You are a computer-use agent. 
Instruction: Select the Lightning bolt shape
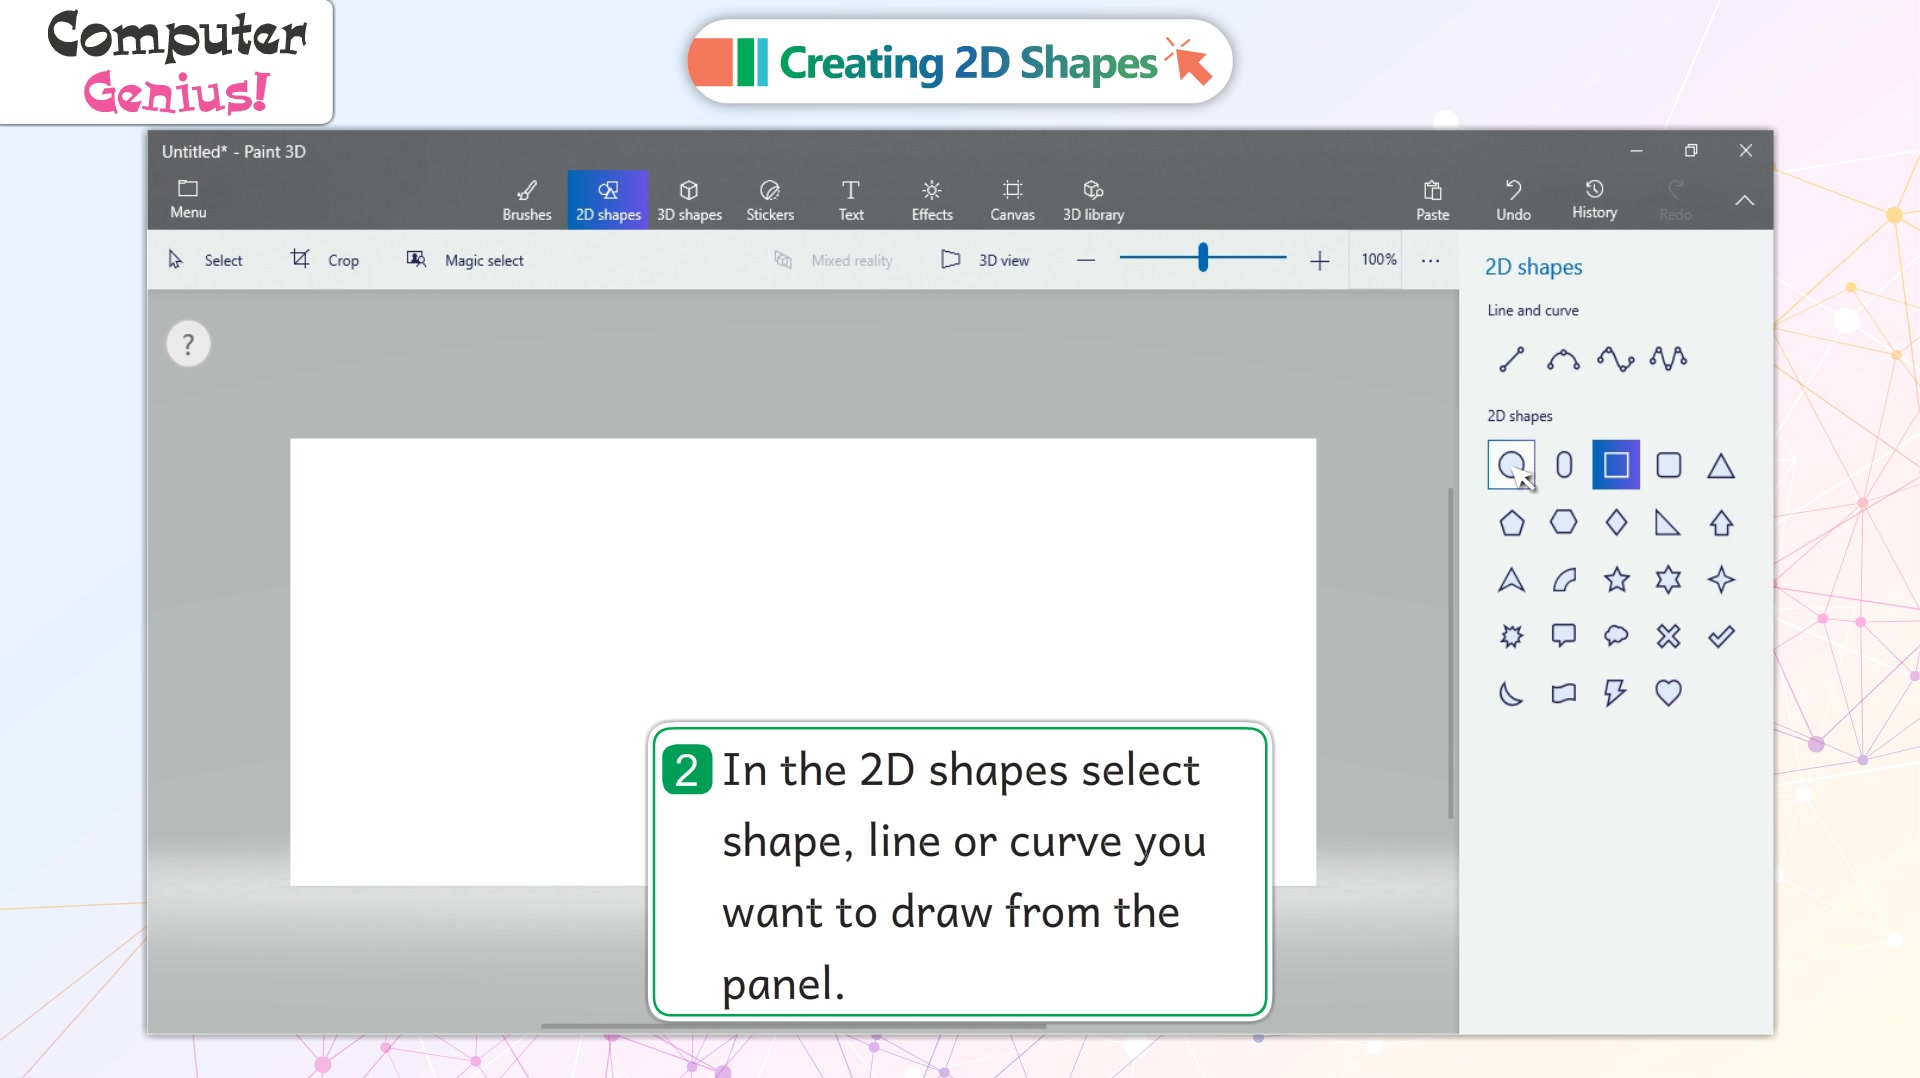click(x=1616, y=693)
